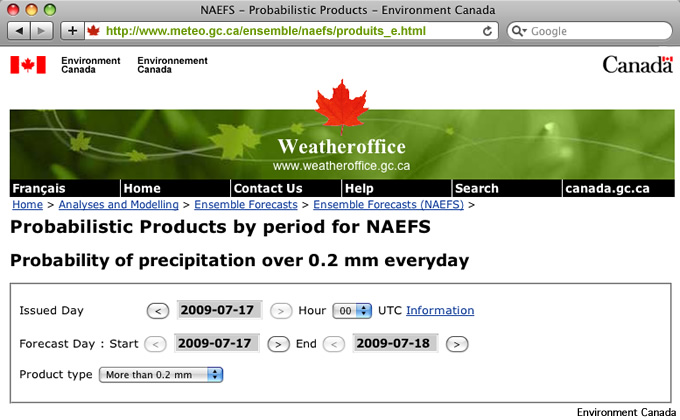
Task: Follow the Ensemble Forecasts (NAEFS) breadcrumb
Action: [x=388, y=204]
